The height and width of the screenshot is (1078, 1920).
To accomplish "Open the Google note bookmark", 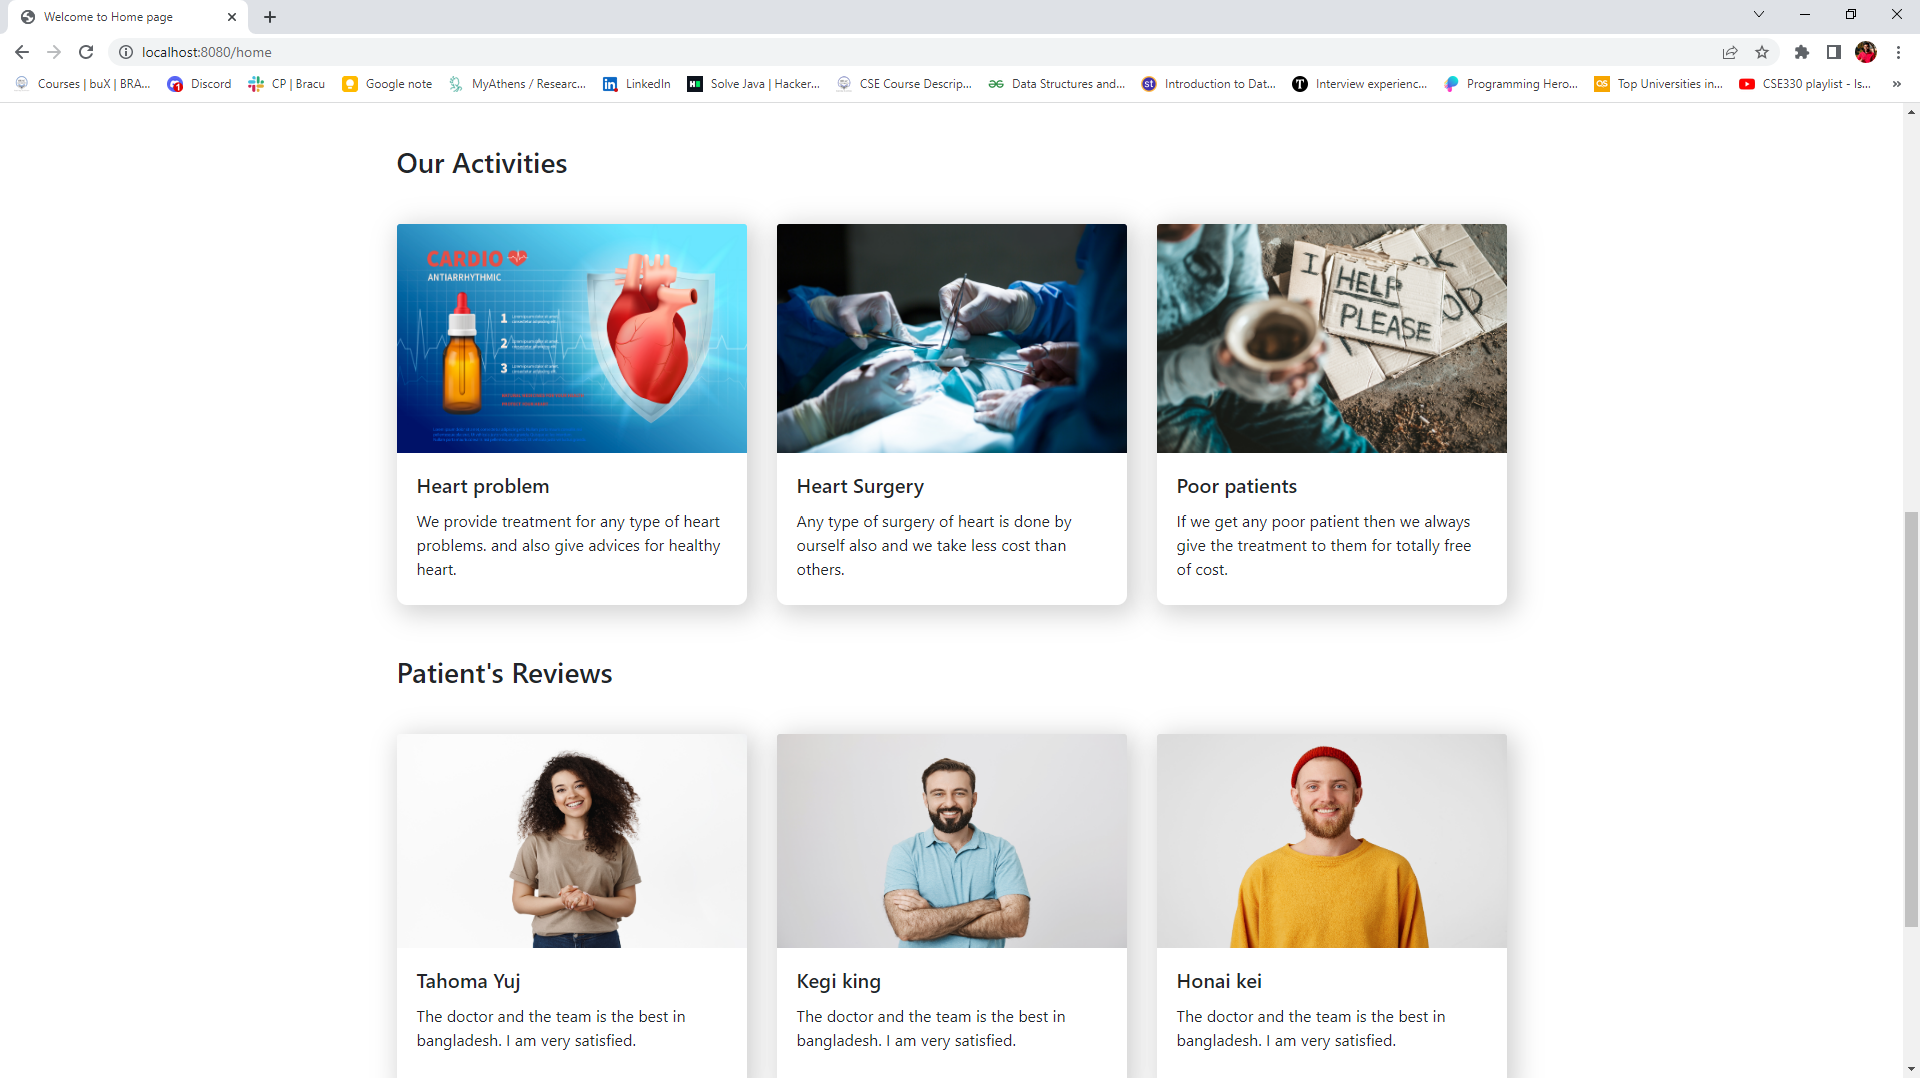I will tap(386, 84).
